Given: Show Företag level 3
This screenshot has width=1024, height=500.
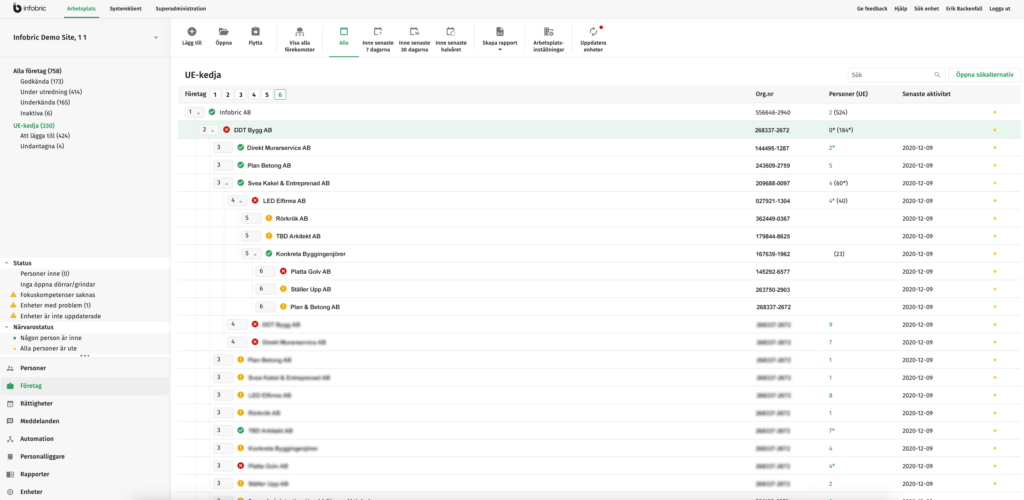Looking at the screenshot, I should pyautogui.click(x=241, y=95).
